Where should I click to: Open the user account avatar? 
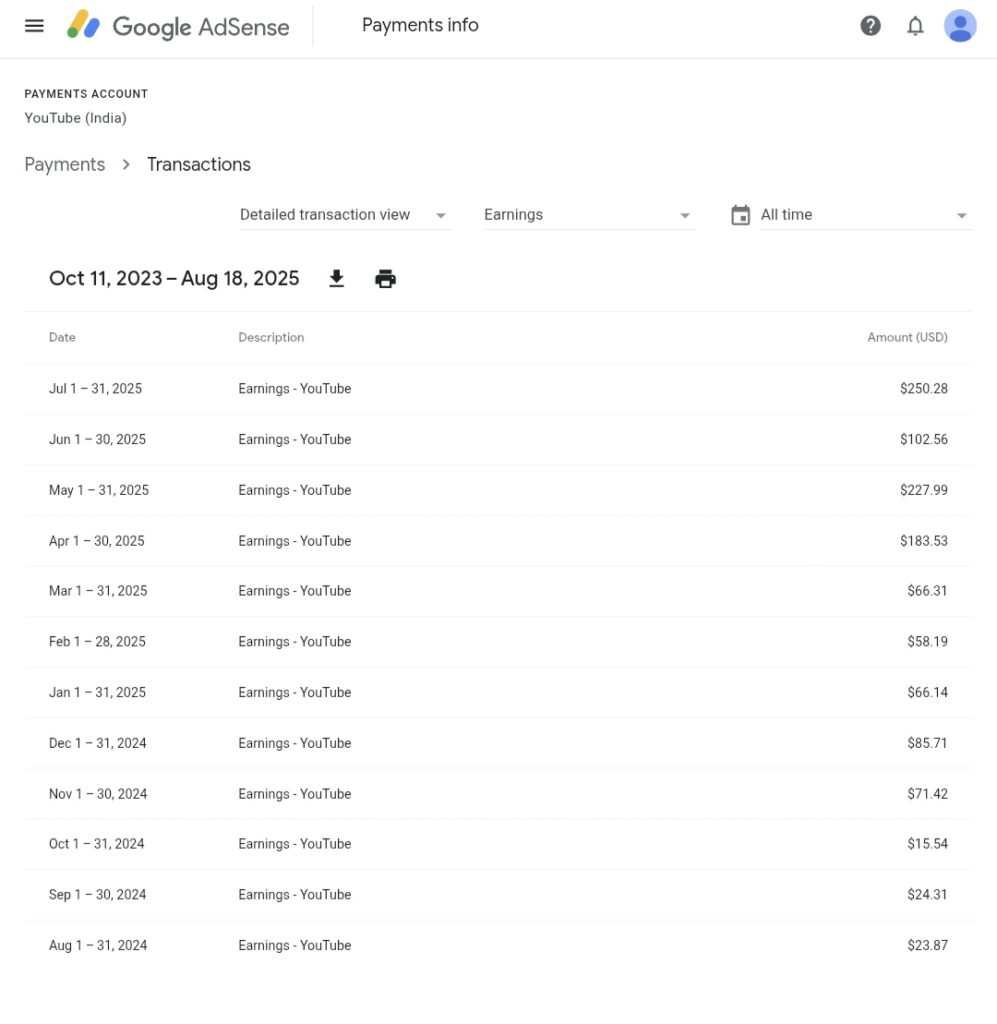point(960,26)
